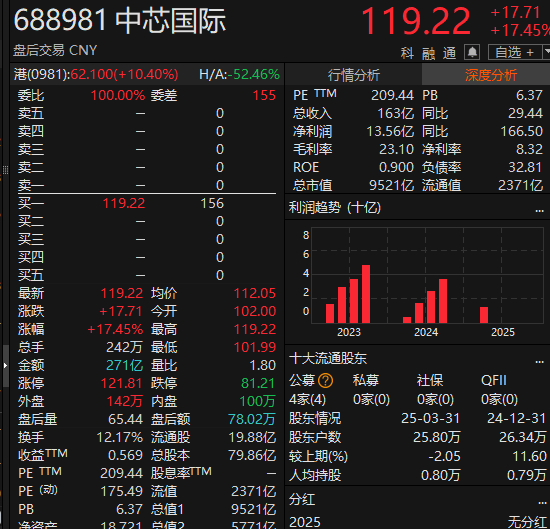Click the left sidebar expand arrow

pyautogui.click(x=5, y=366)
